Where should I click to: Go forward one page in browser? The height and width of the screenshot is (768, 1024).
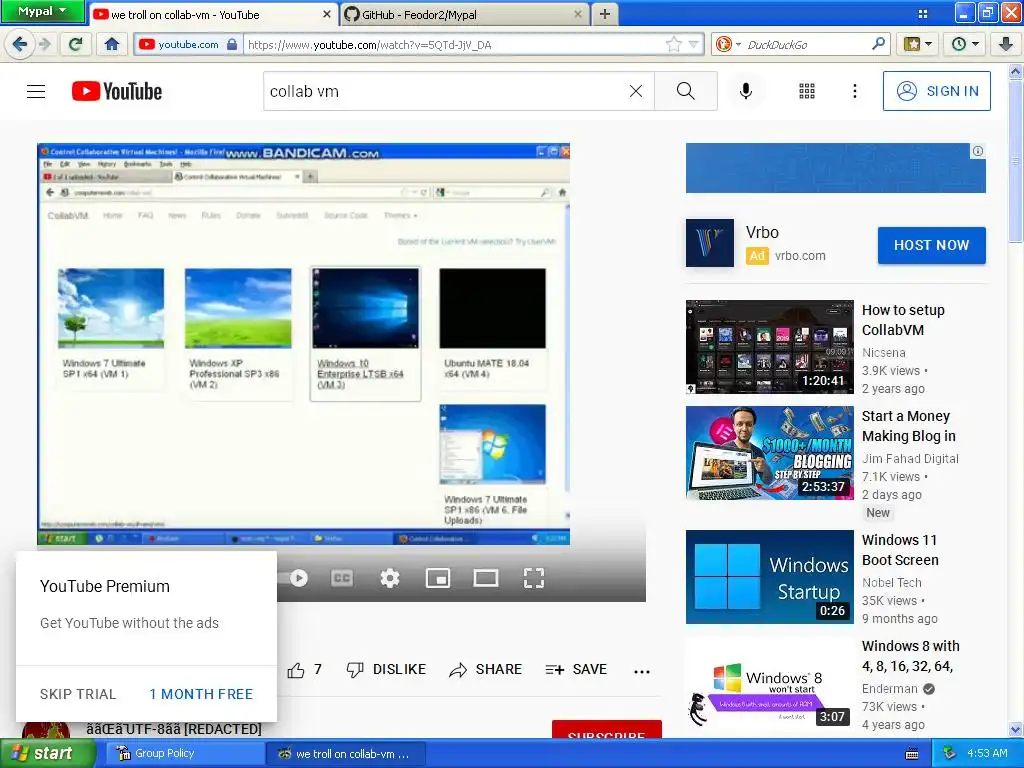click(x=44, y=44)
